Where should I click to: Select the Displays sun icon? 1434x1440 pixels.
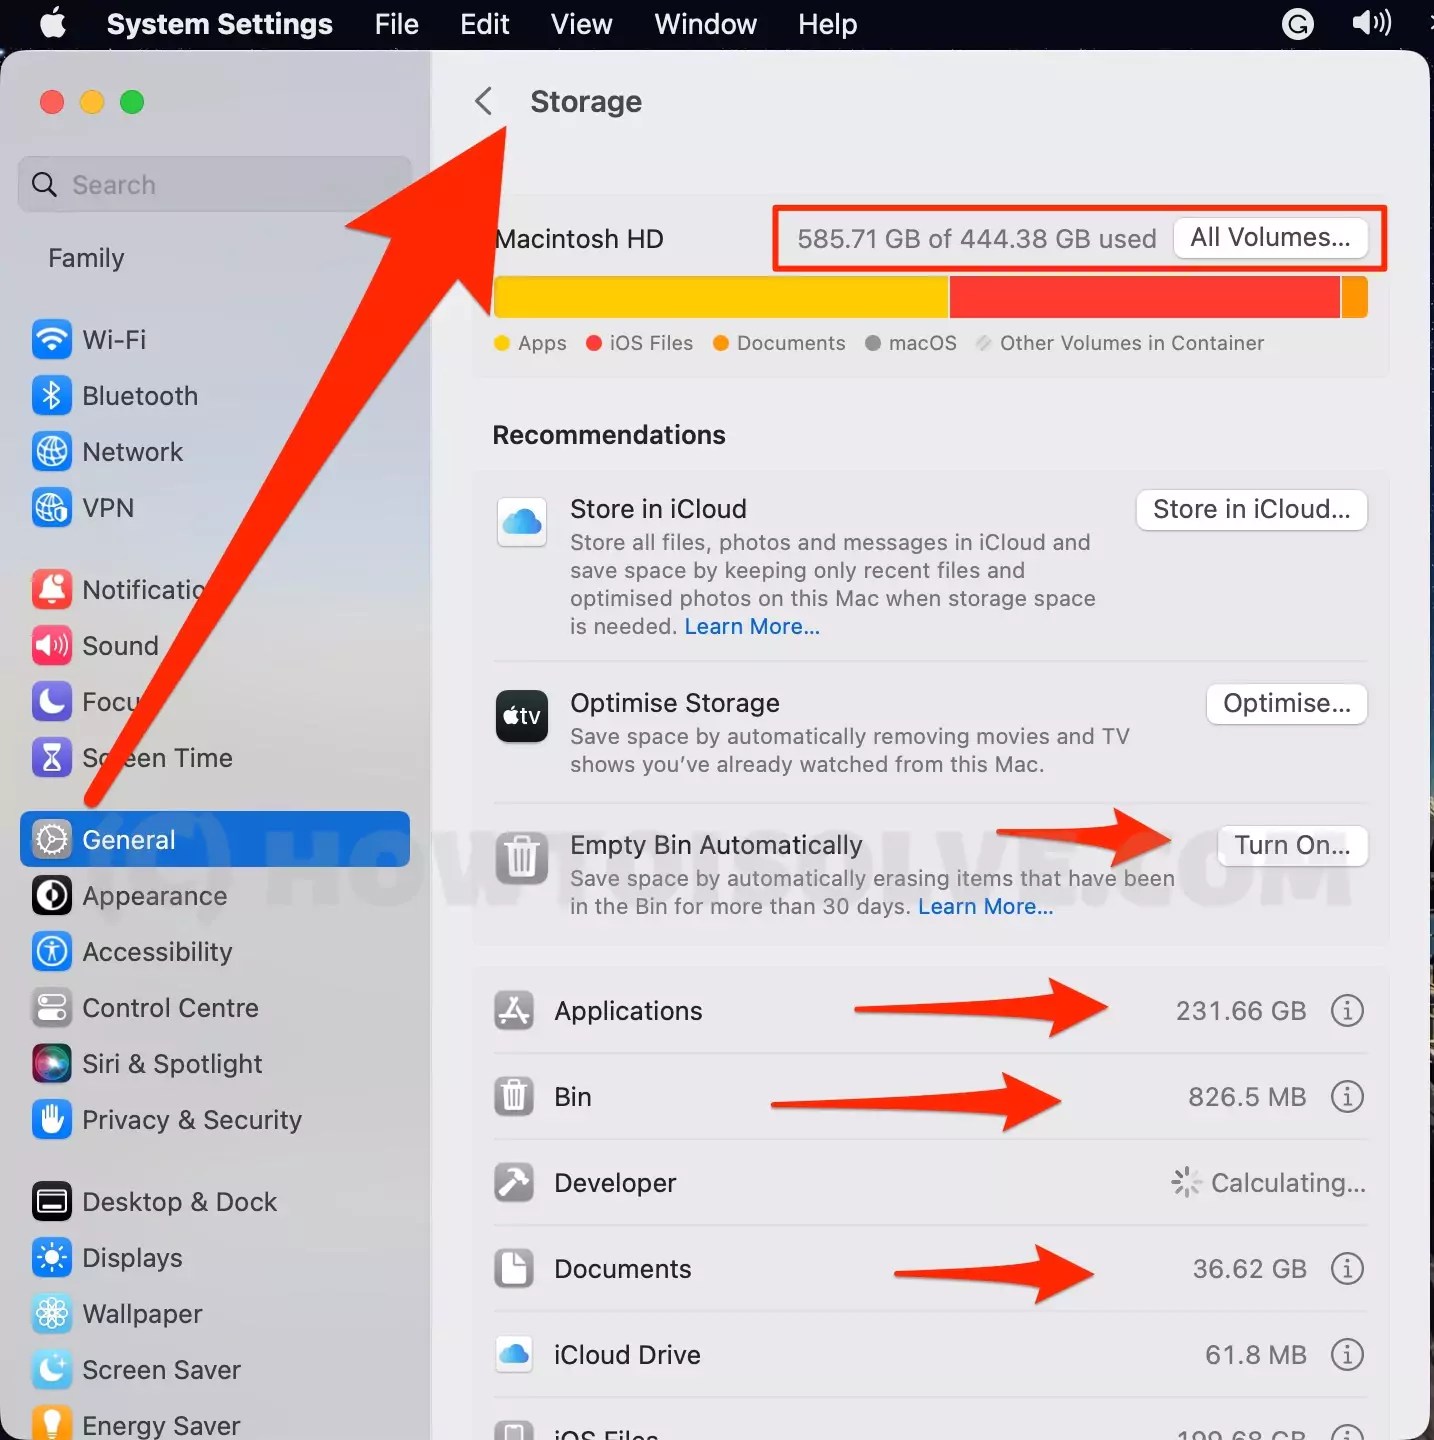(51, 1258)
